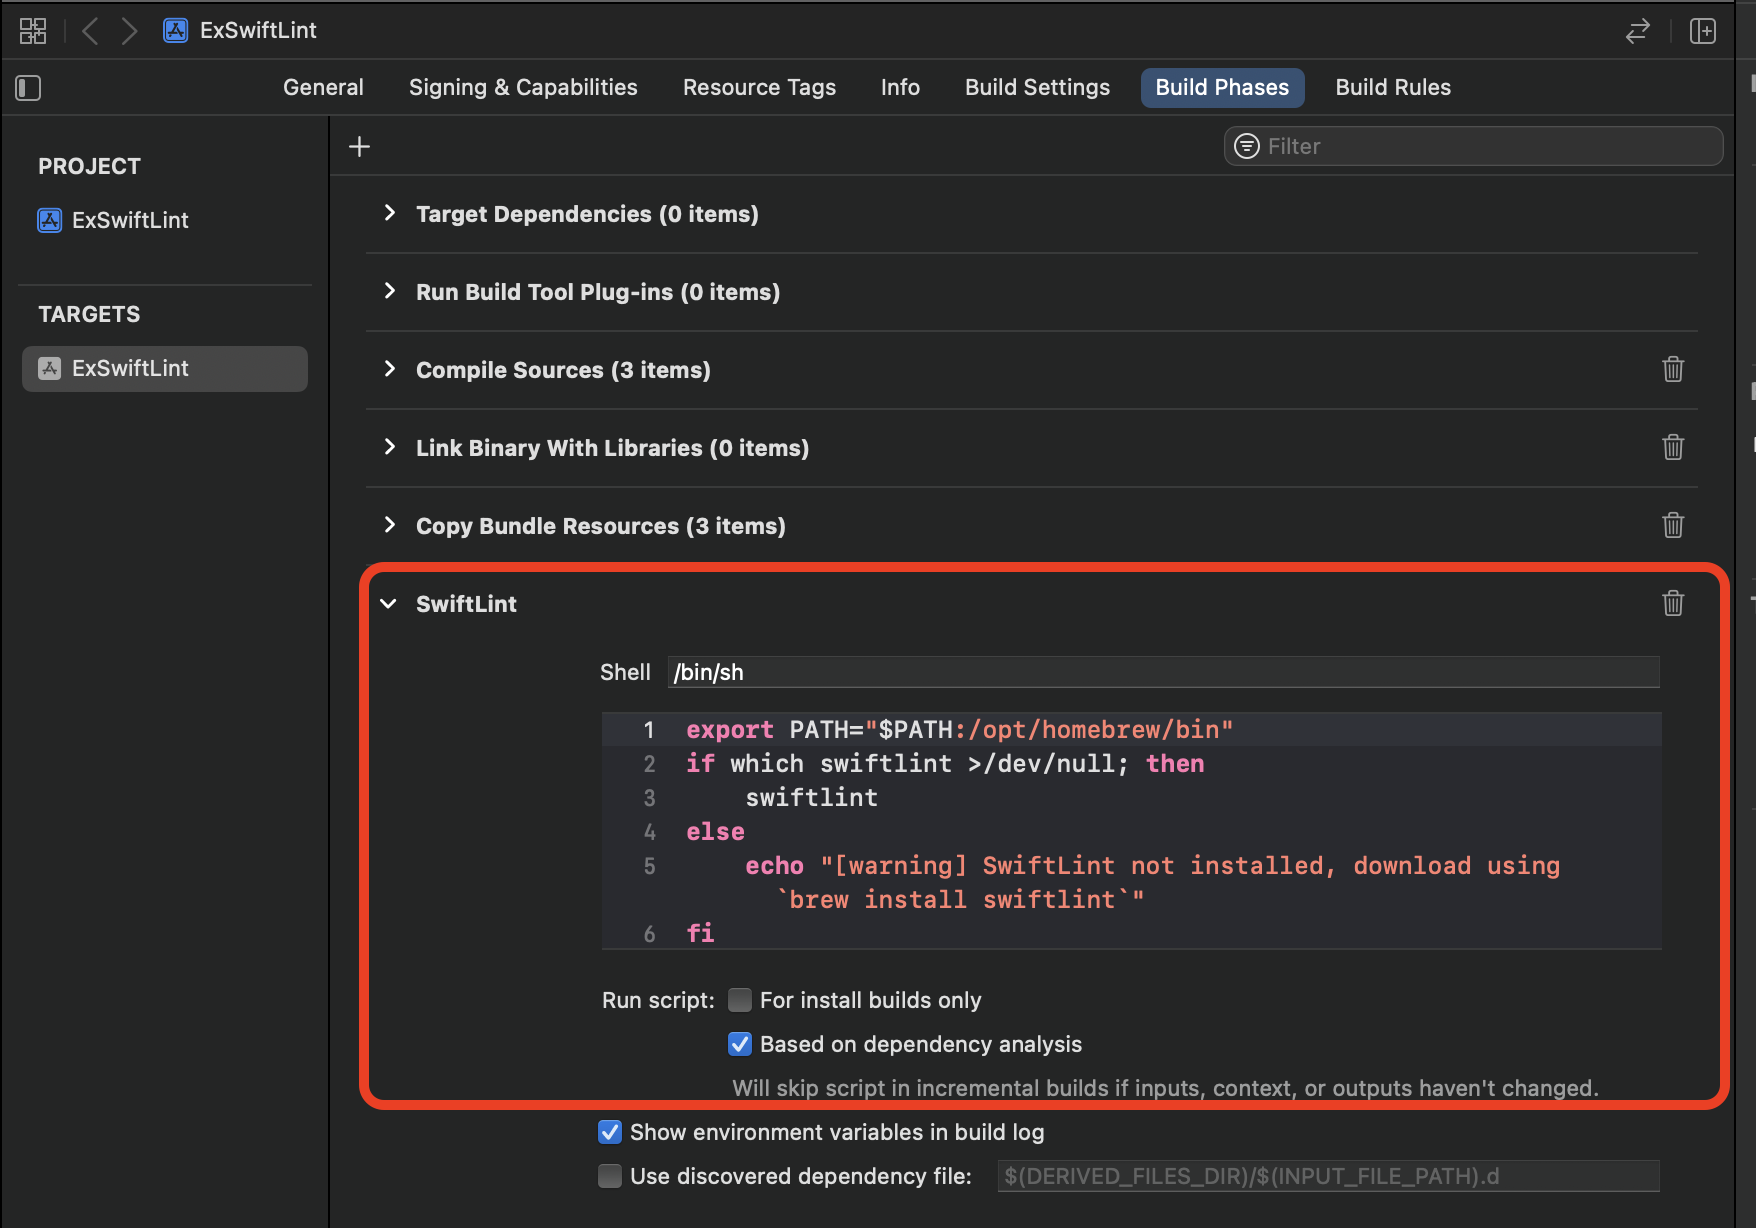
Task: Open the Resource Tags tab
Action: [759, 88]
